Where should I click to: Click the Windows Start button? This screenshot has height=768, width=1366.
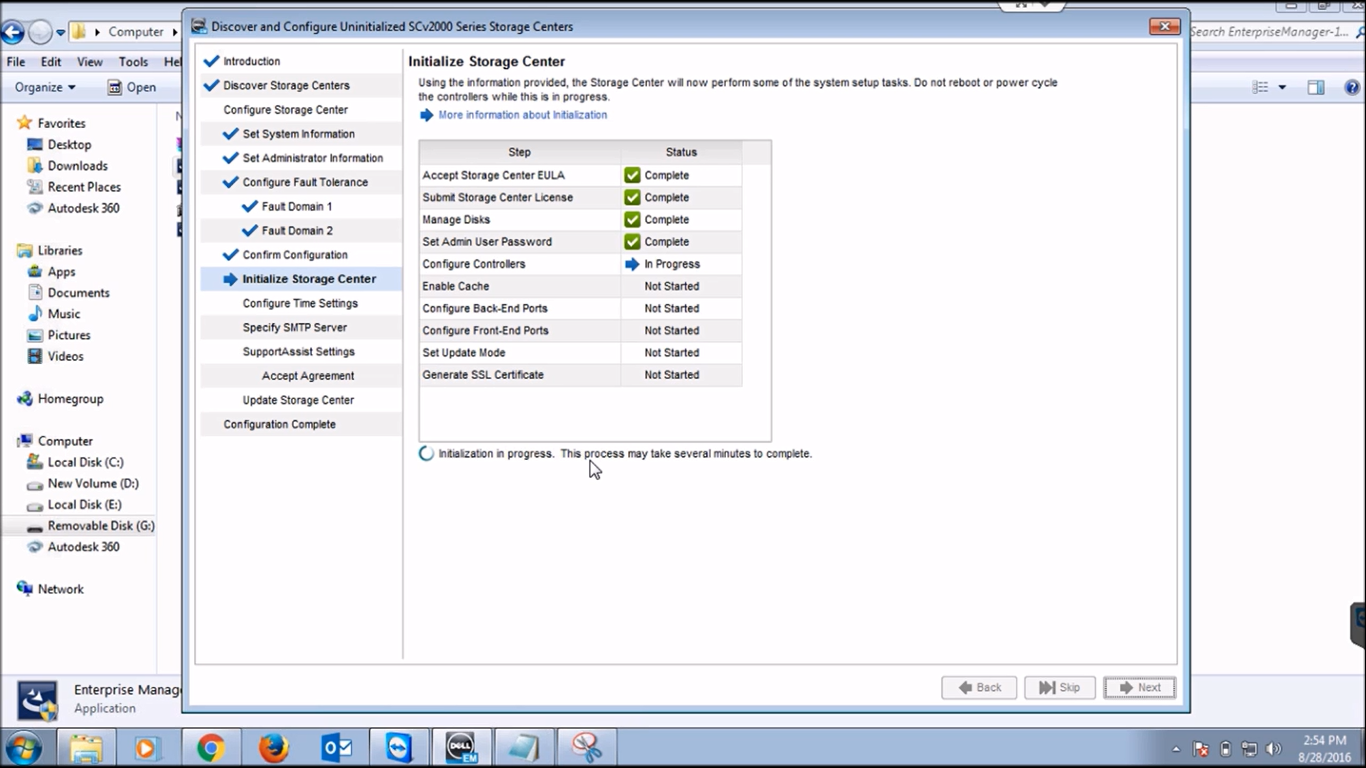click(22, 747)
